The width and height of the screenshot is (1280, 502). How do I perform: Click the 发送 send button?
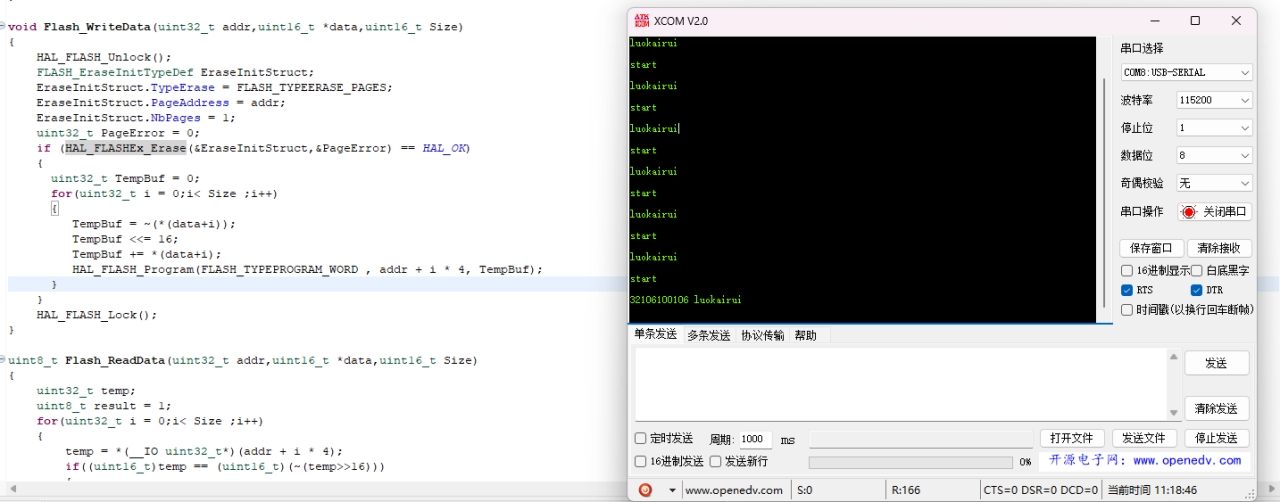tap(1216, 363)
